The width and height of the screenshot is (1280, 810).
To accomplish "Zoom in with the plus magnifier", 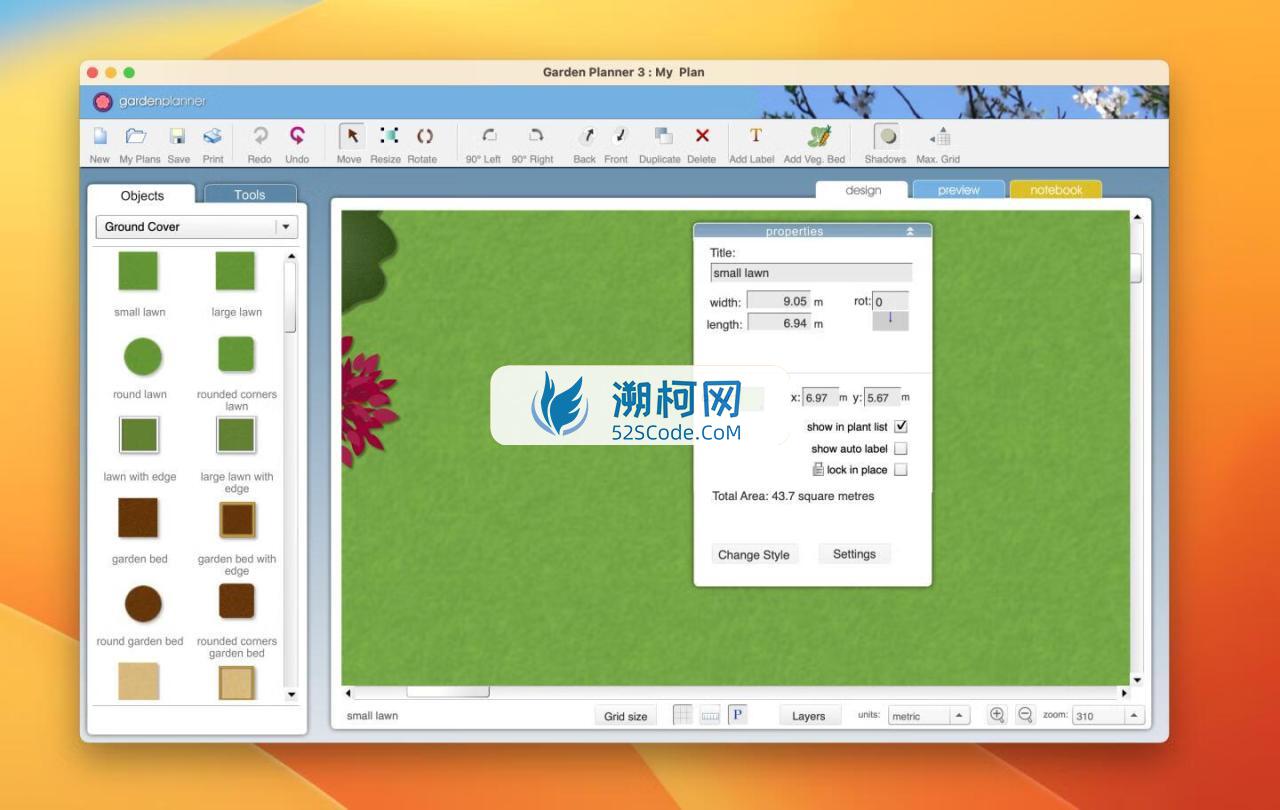I will click(x=997, y=714).
